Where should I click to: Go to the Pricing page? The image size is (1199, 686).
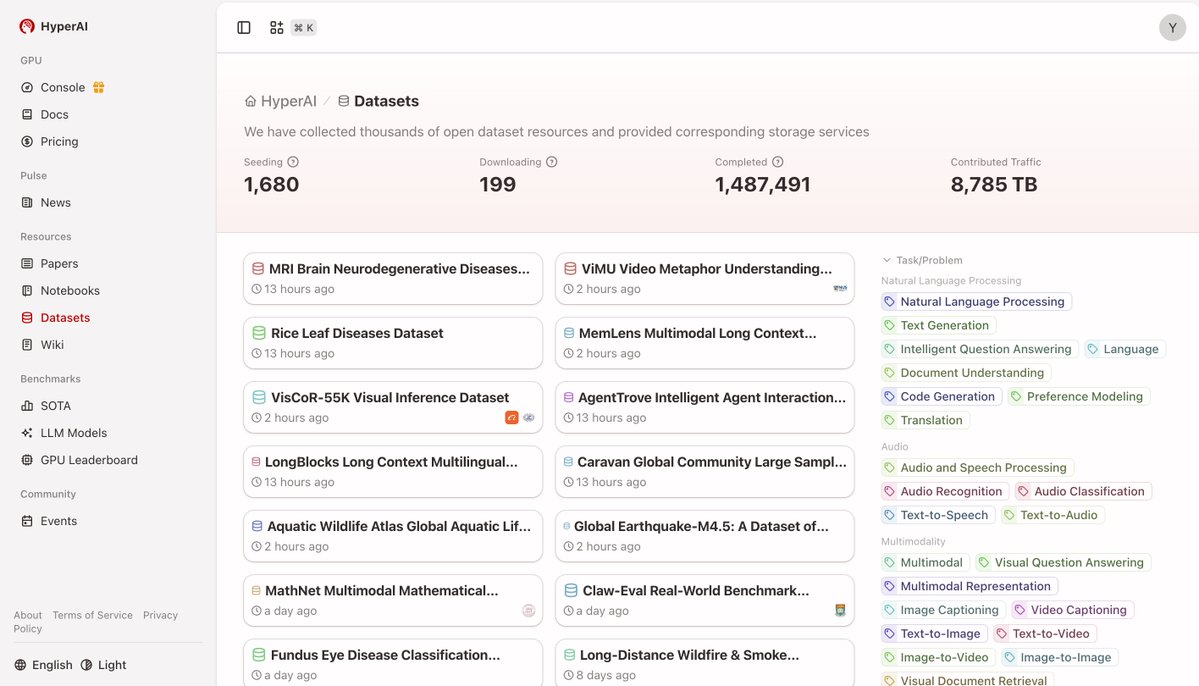50,141
